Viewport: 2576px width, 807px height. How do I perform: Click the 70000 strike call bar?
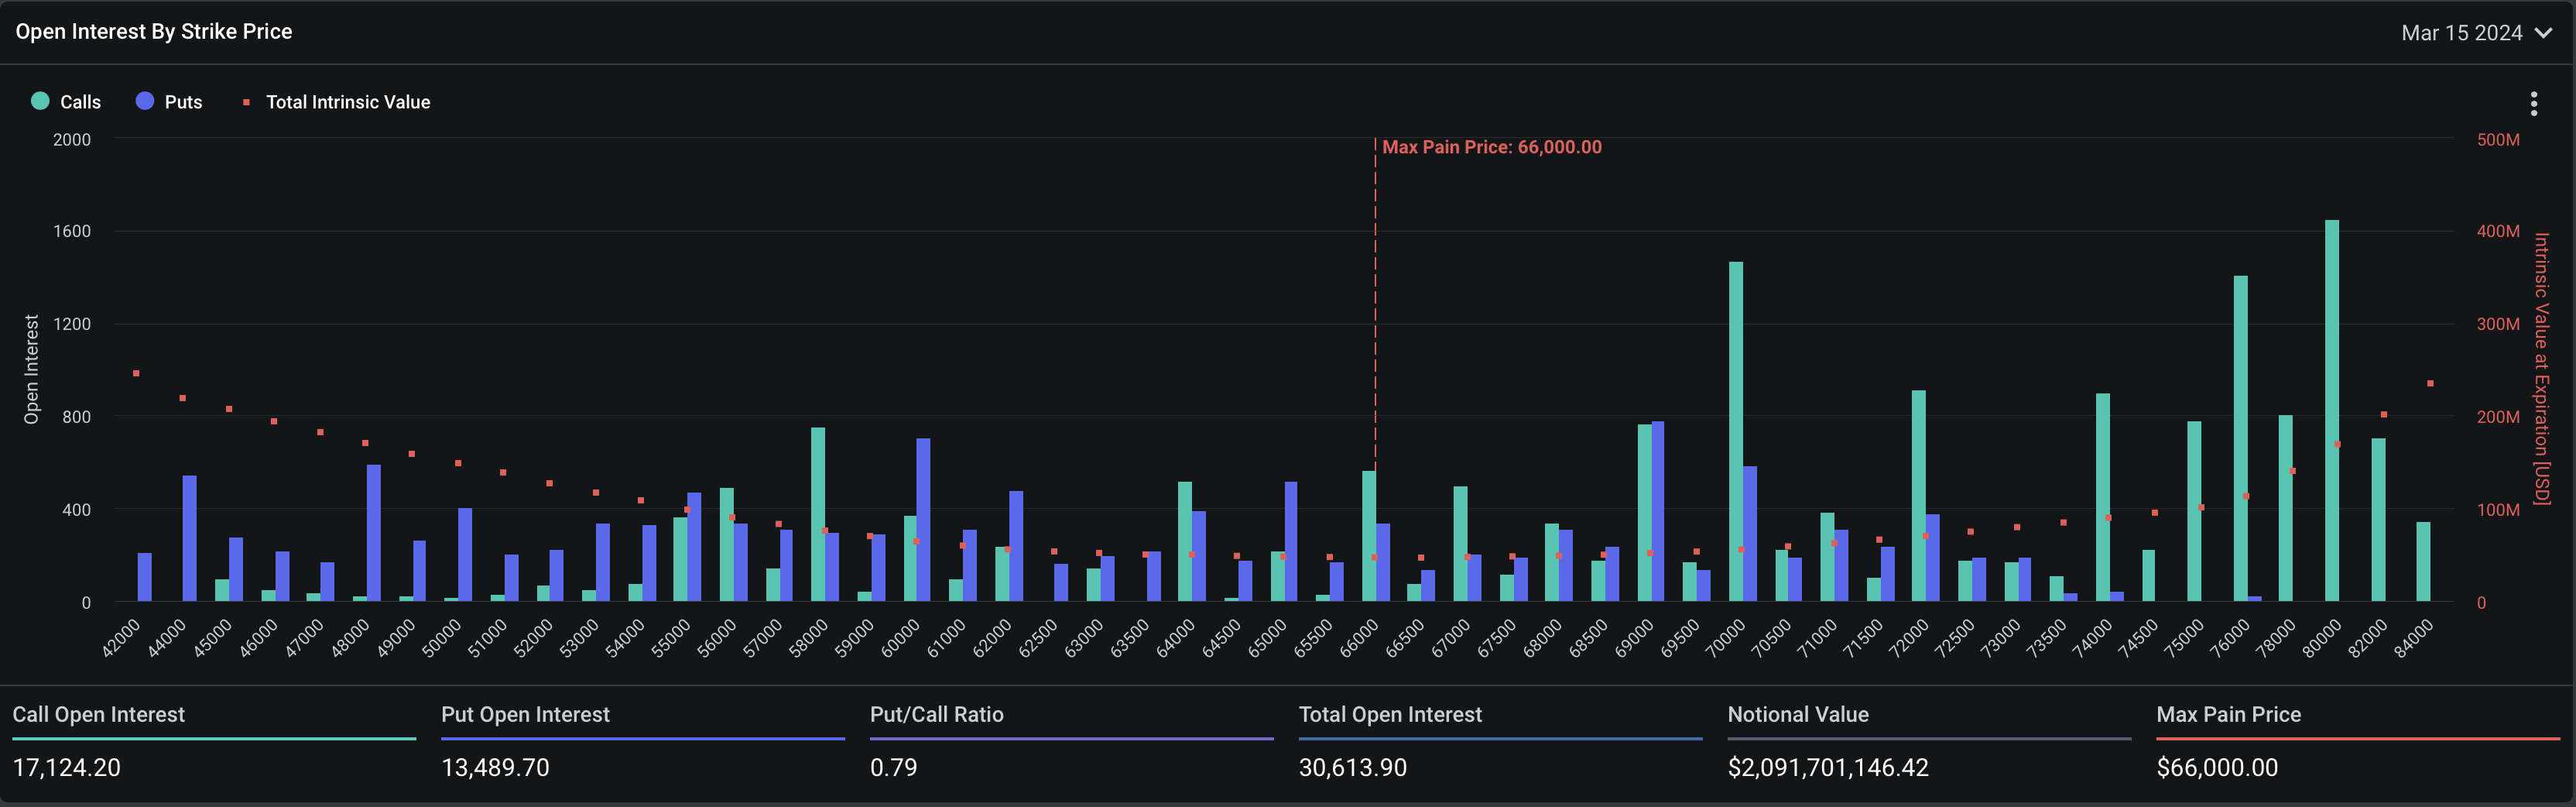point(1735,430)
